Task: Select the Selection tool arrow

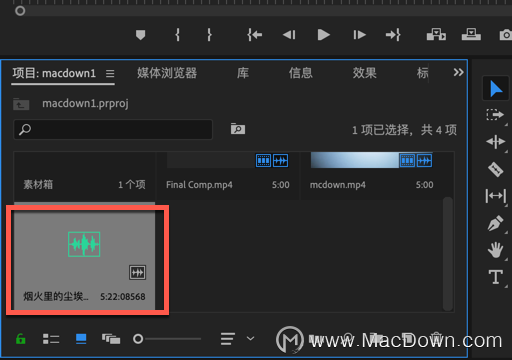Action: click(496, 89)
